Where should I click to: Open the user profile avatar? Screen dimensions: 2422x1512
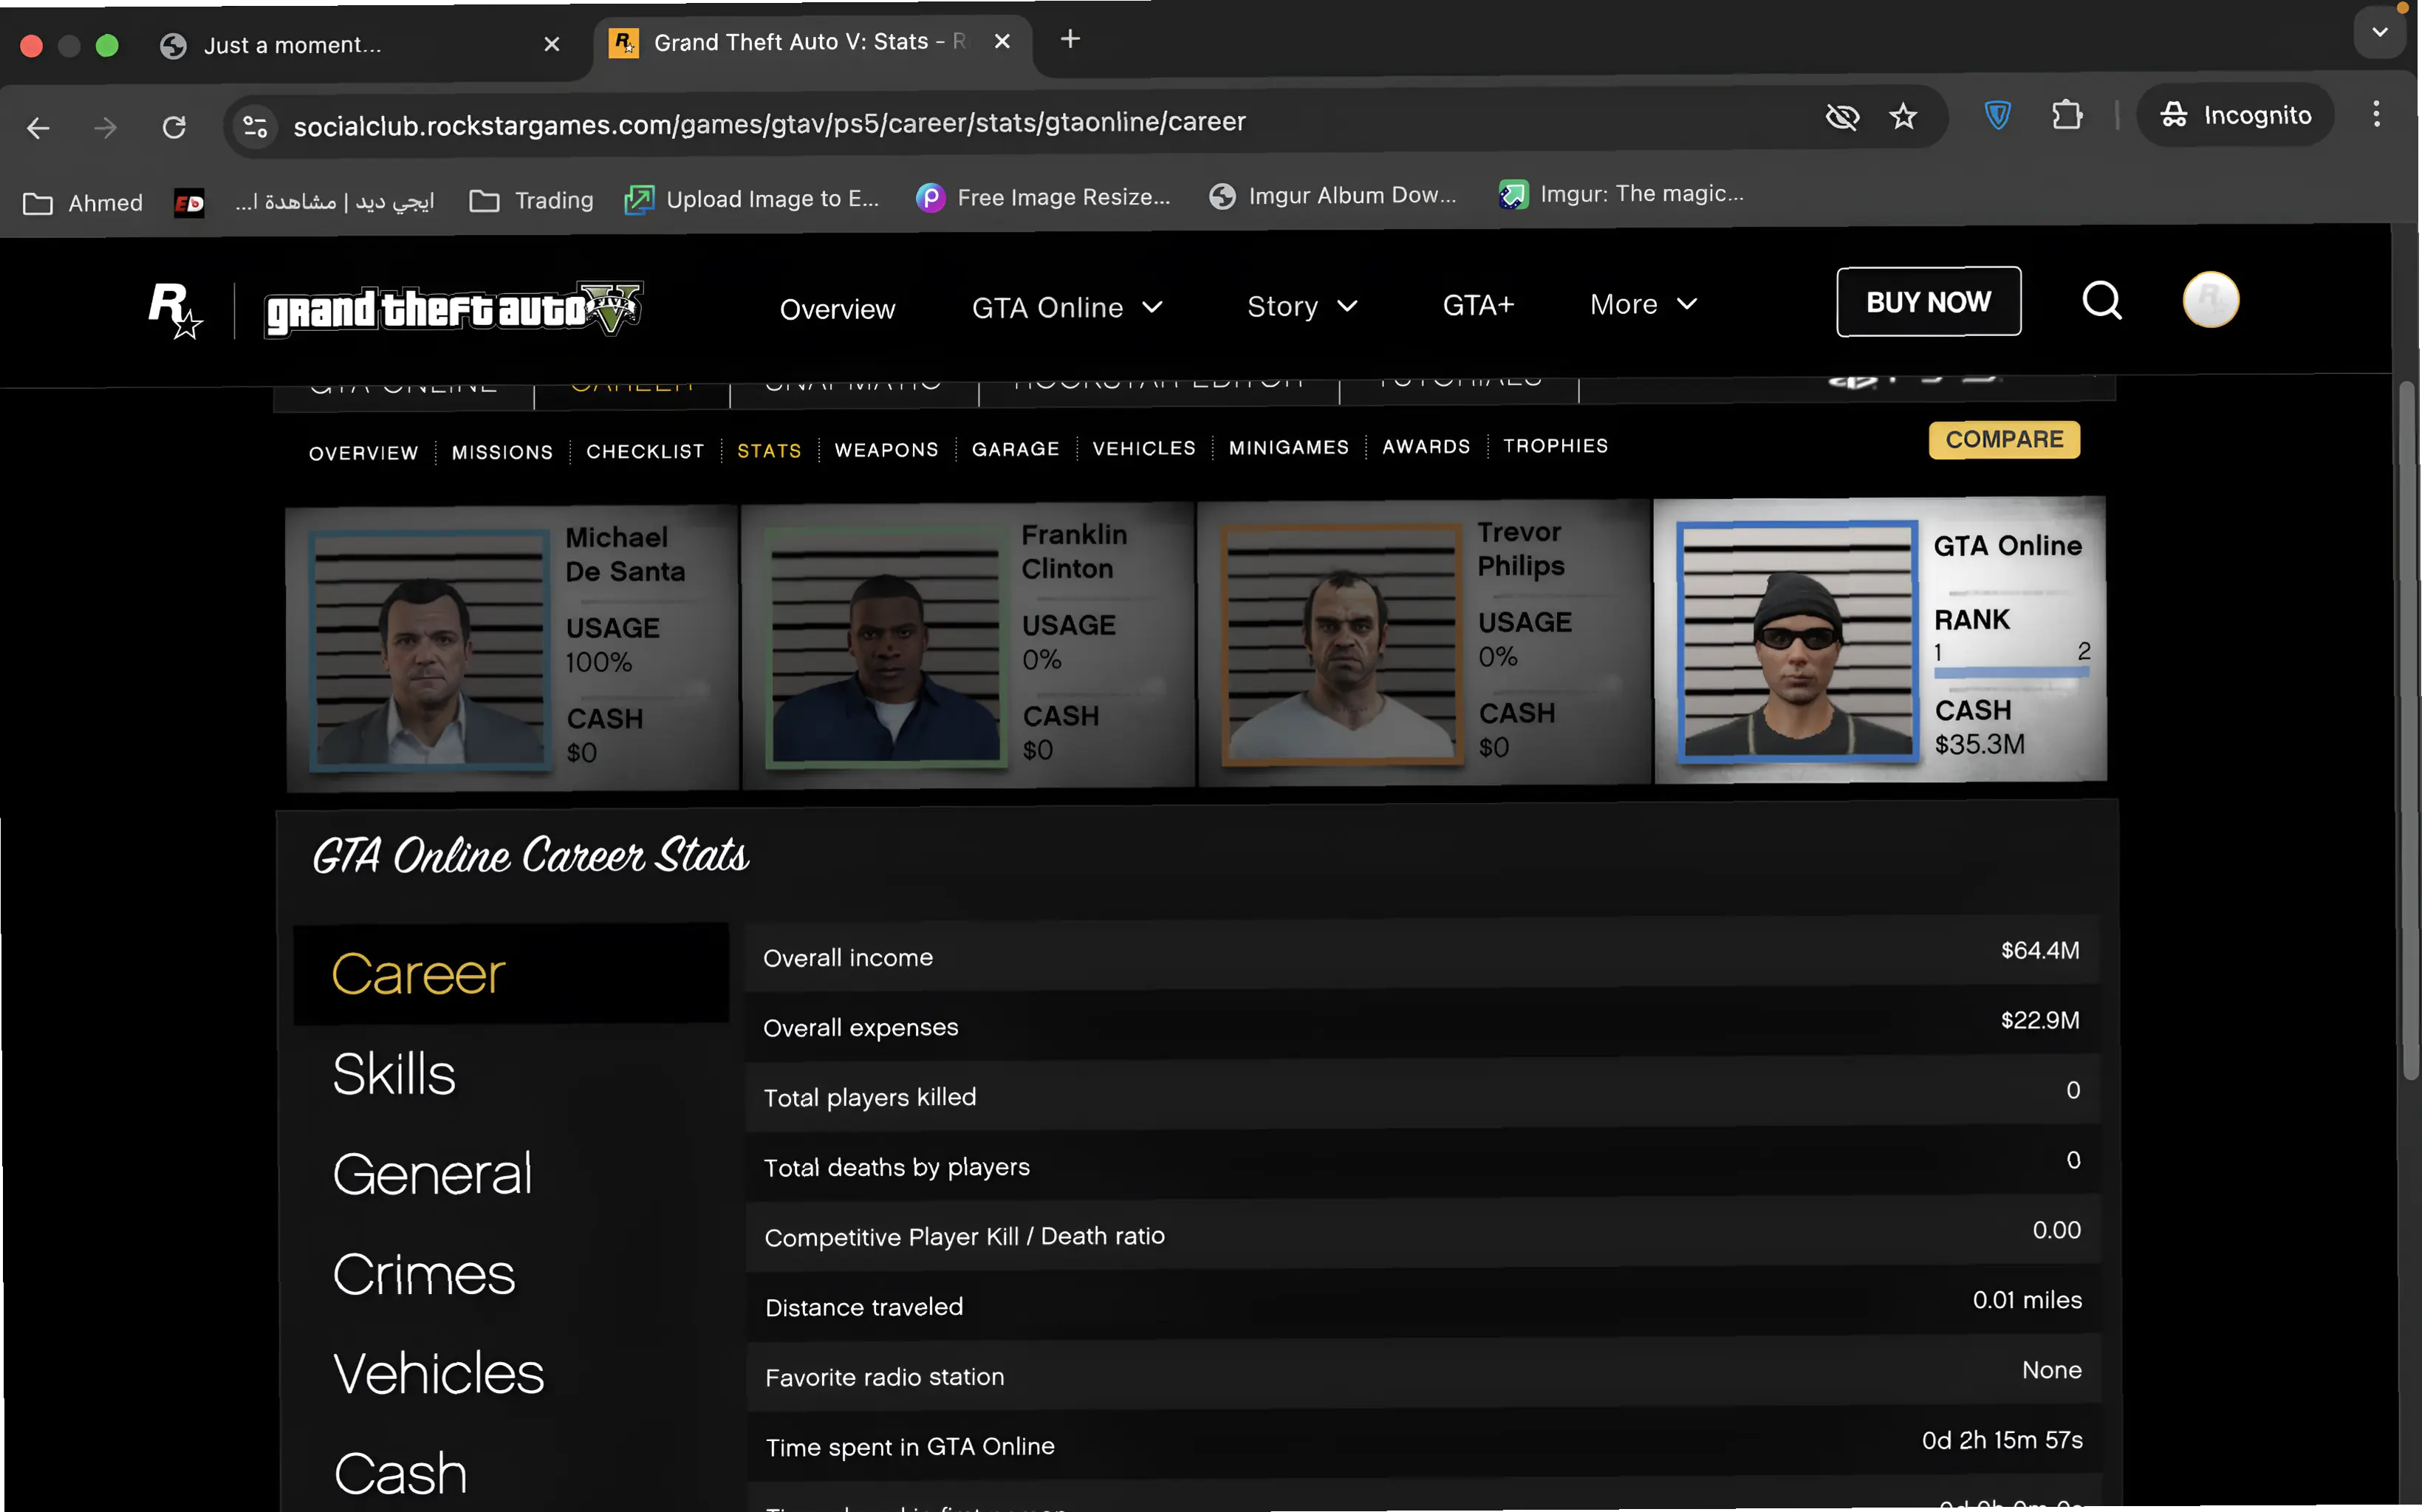[2209, 300]
